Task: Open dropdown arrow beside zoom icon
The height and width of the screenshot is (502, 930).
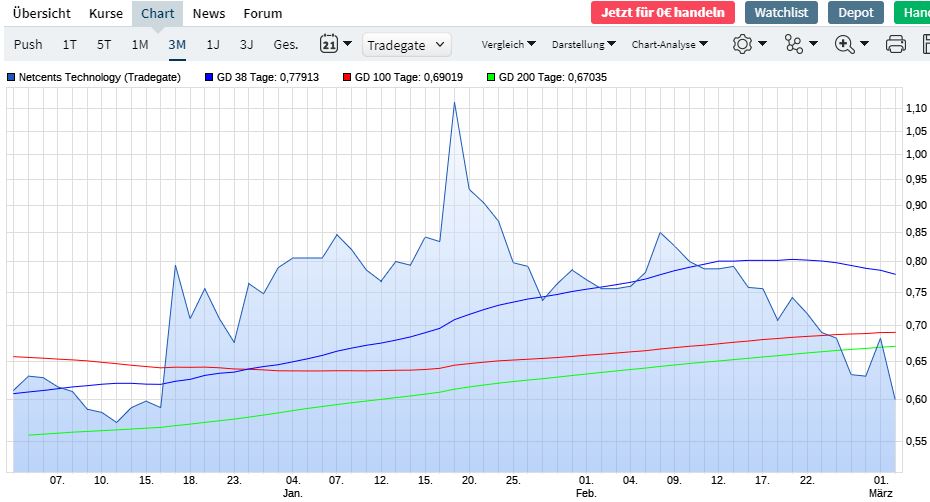Action: (x=864, y=43)
